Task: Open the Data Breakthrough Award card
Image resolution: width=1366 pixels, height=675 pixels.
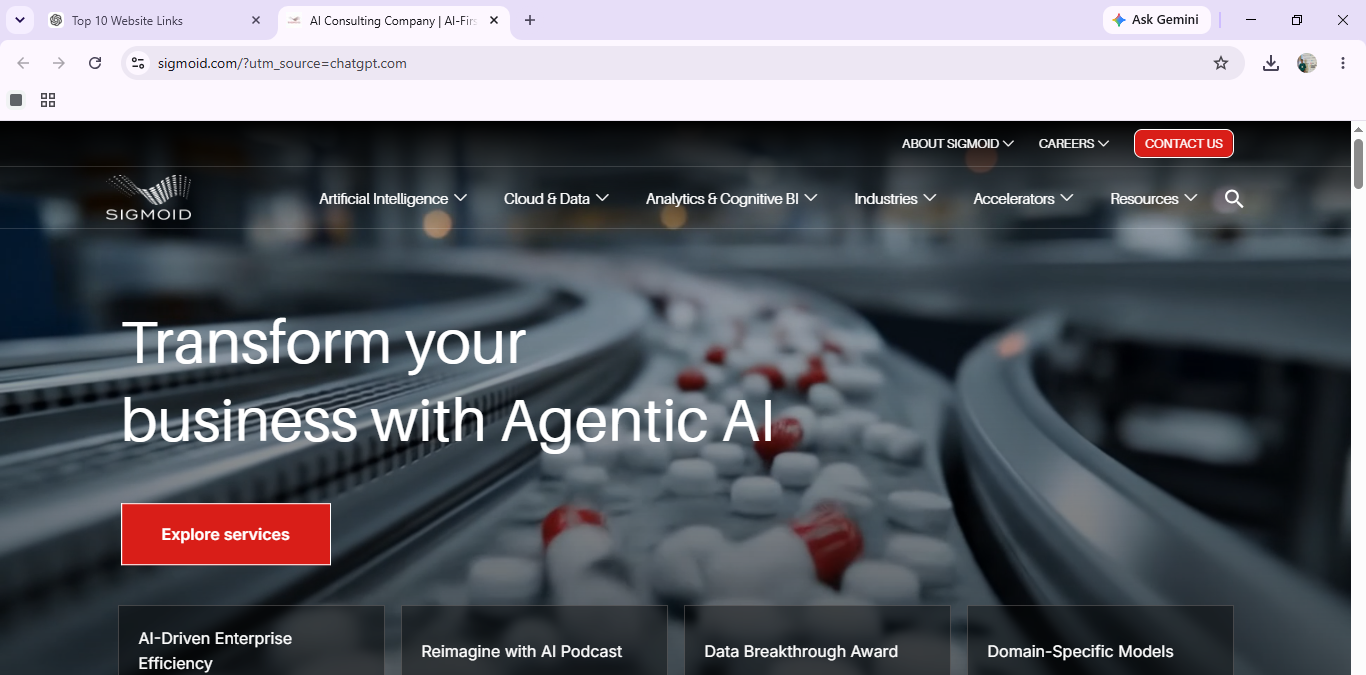Action: coord(817,640)
